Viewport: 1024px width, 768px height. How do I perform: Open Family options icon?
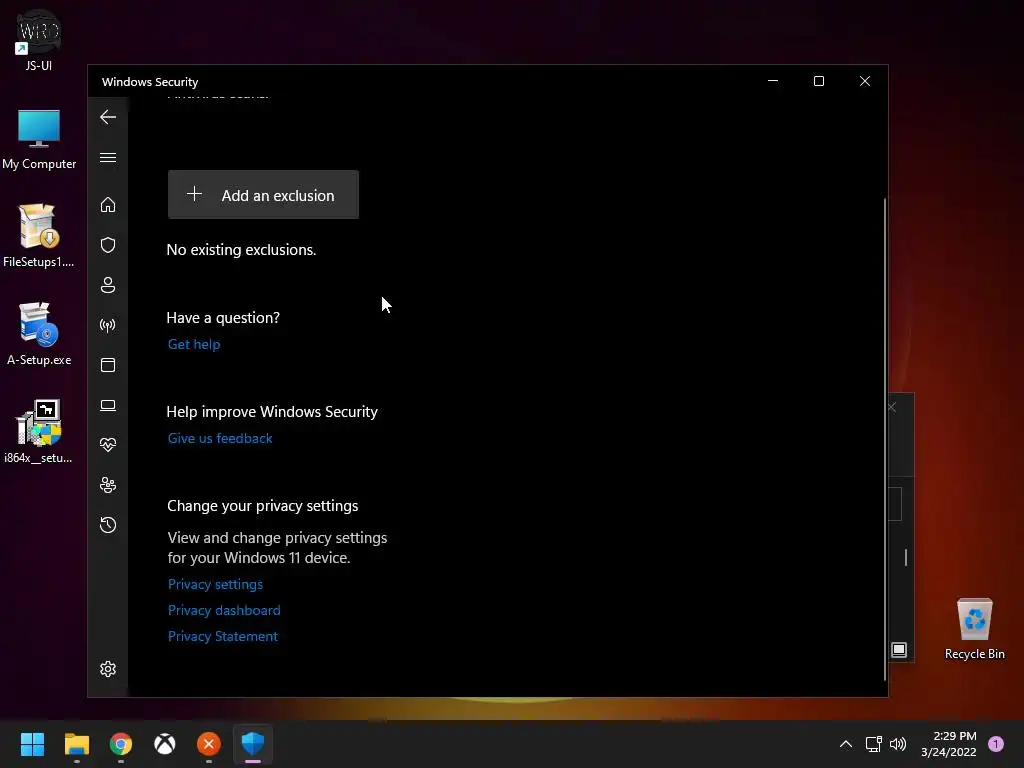(108, 485)
